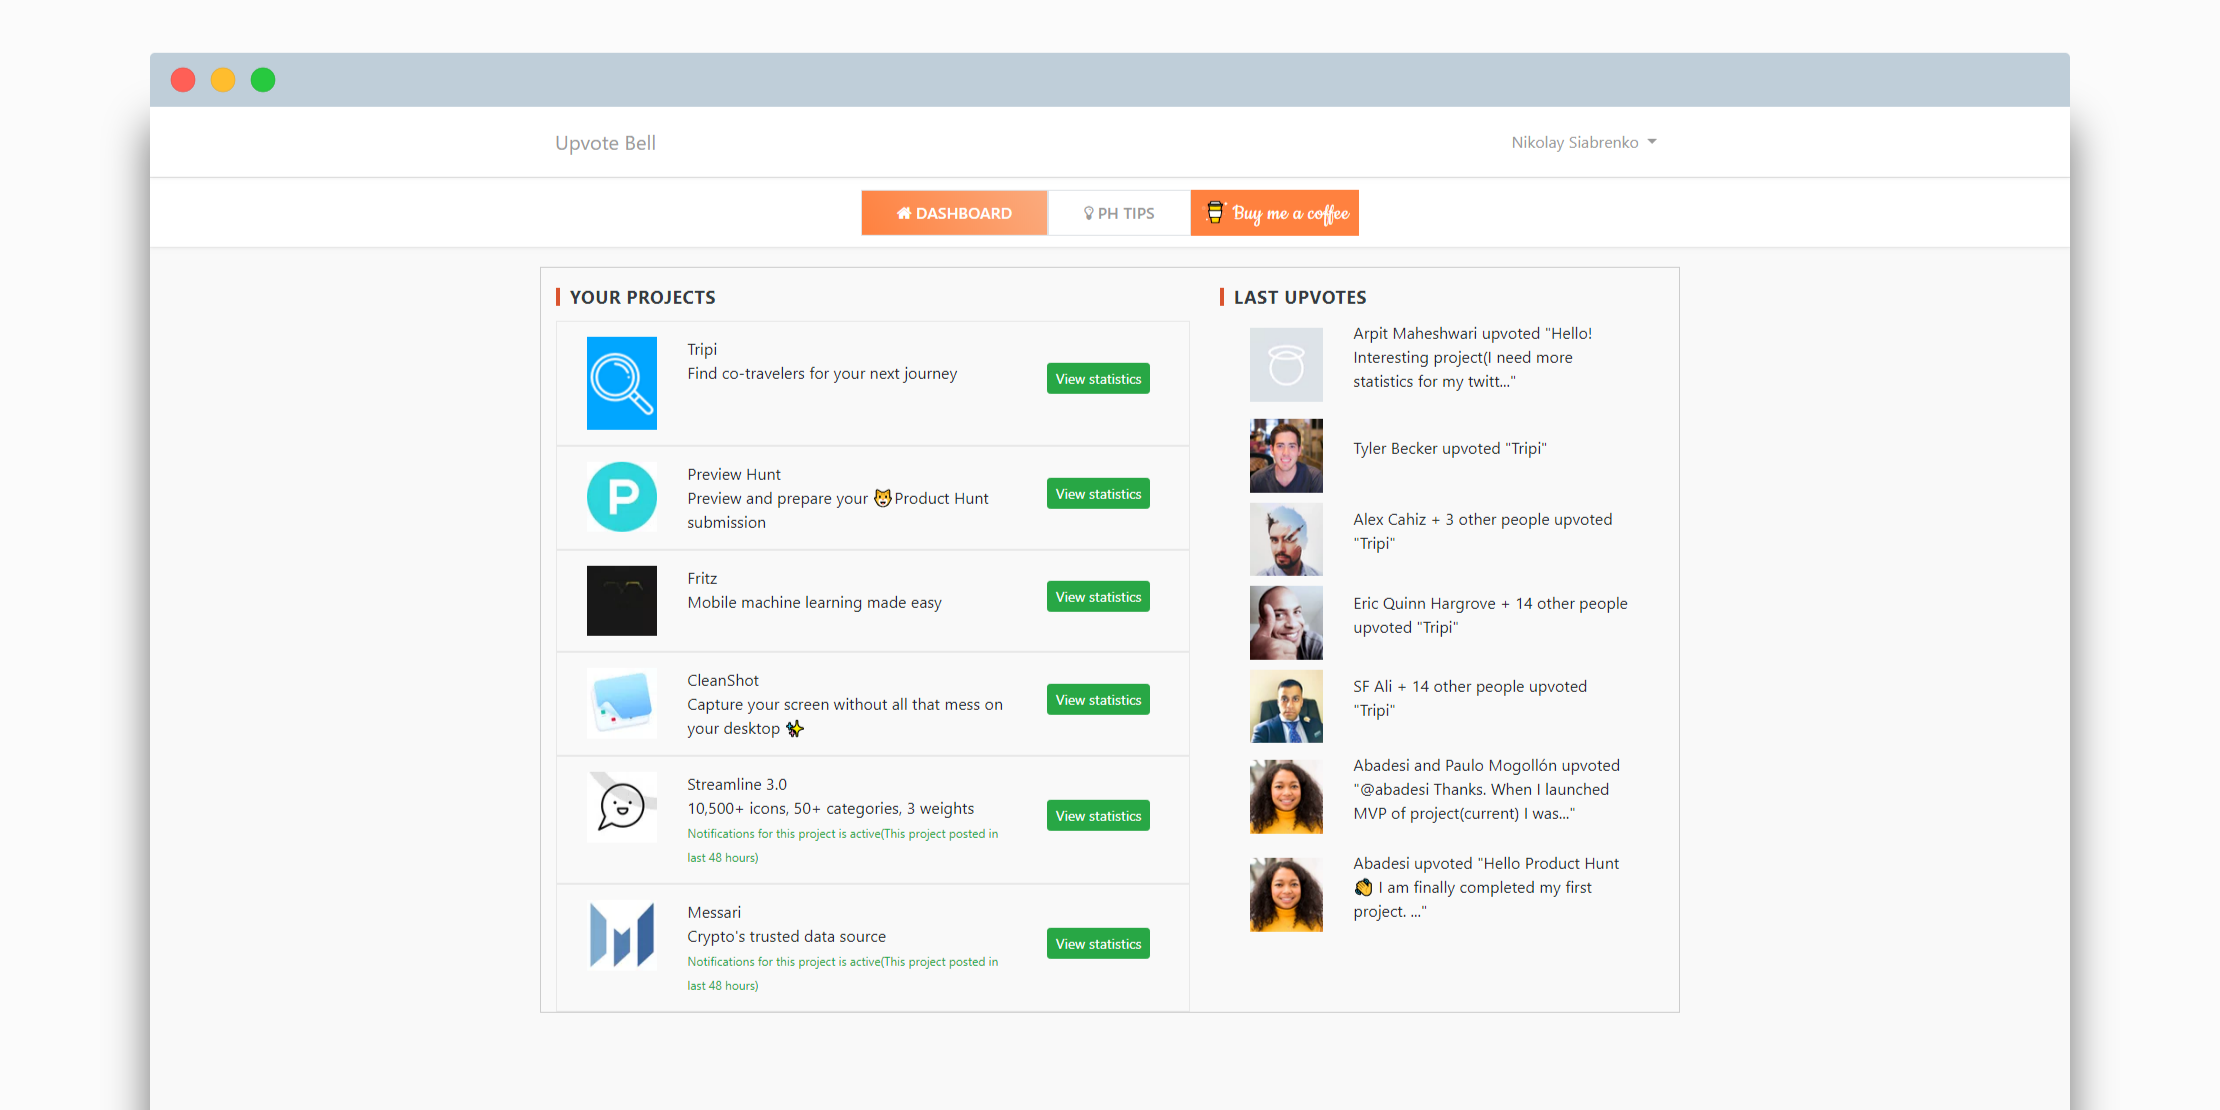Click Alex Cahiz's avatar photo

[1286, 539]
